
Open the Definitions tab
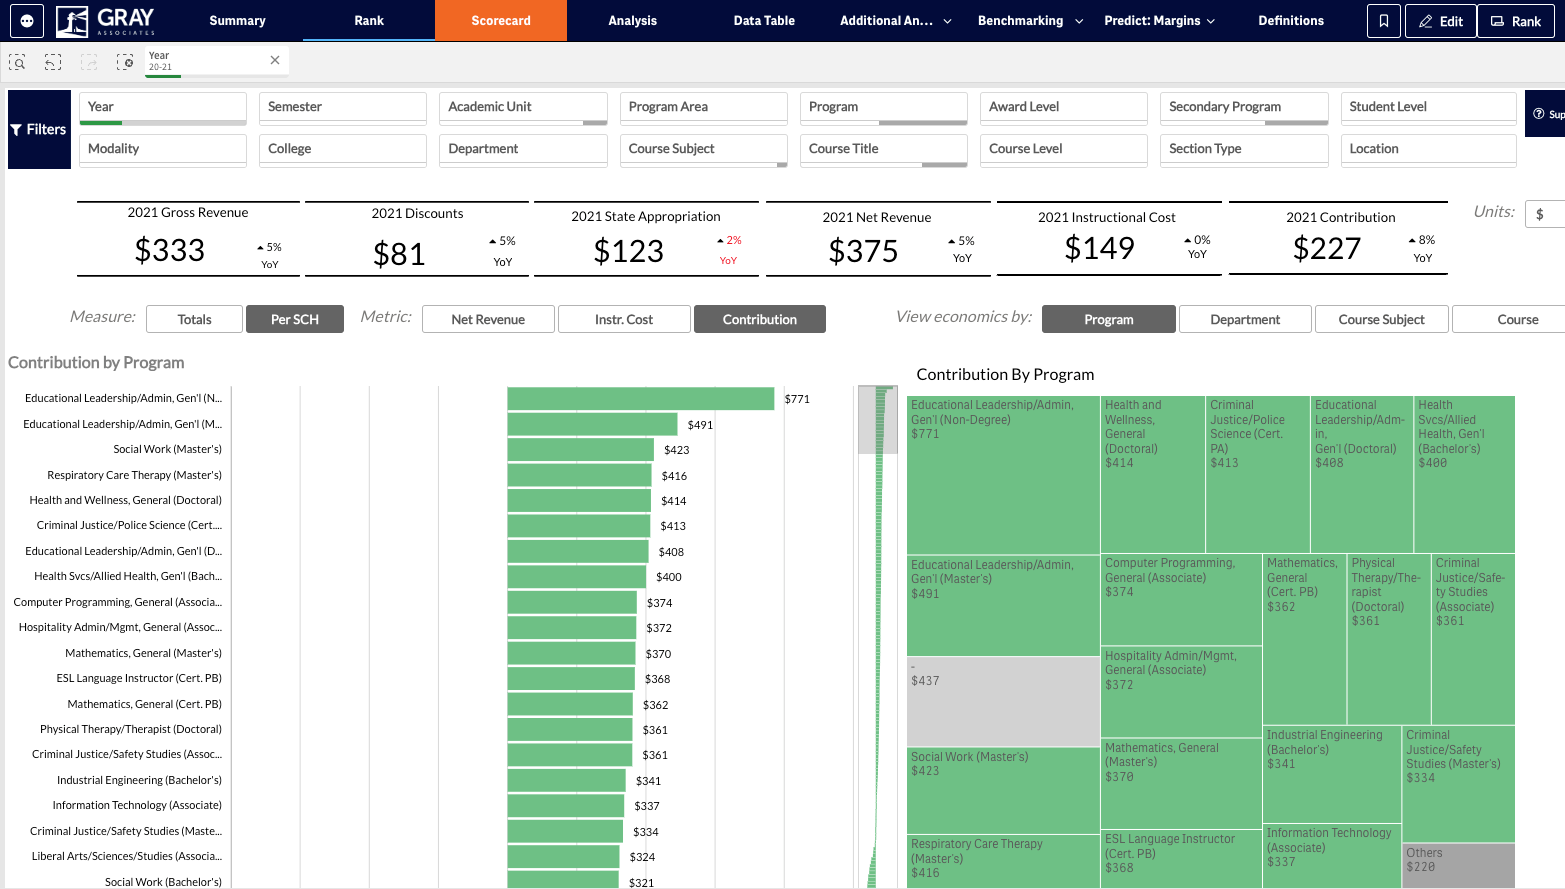coord(1291,21)
